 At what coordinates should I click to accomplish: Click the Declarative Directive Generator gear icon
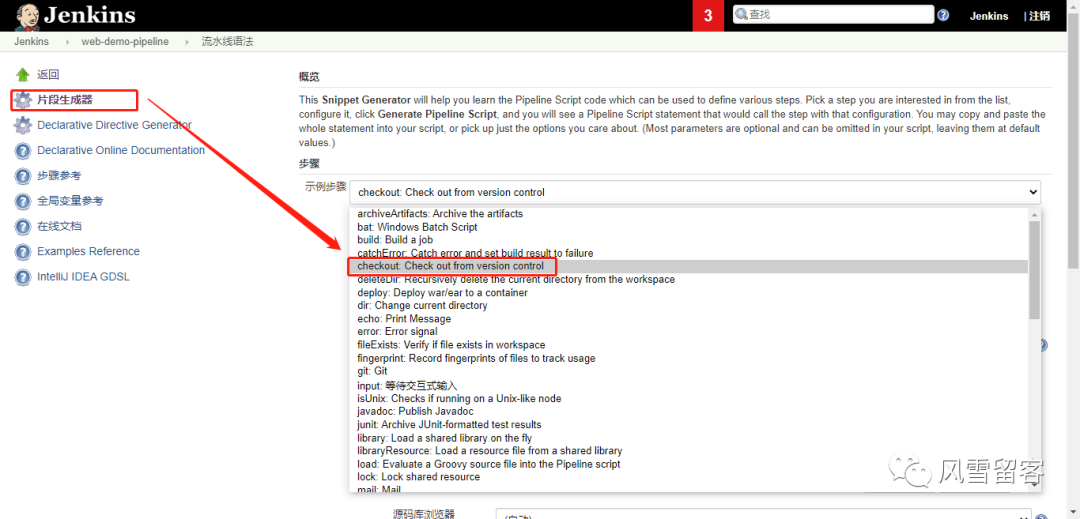(x=23, y=125)
